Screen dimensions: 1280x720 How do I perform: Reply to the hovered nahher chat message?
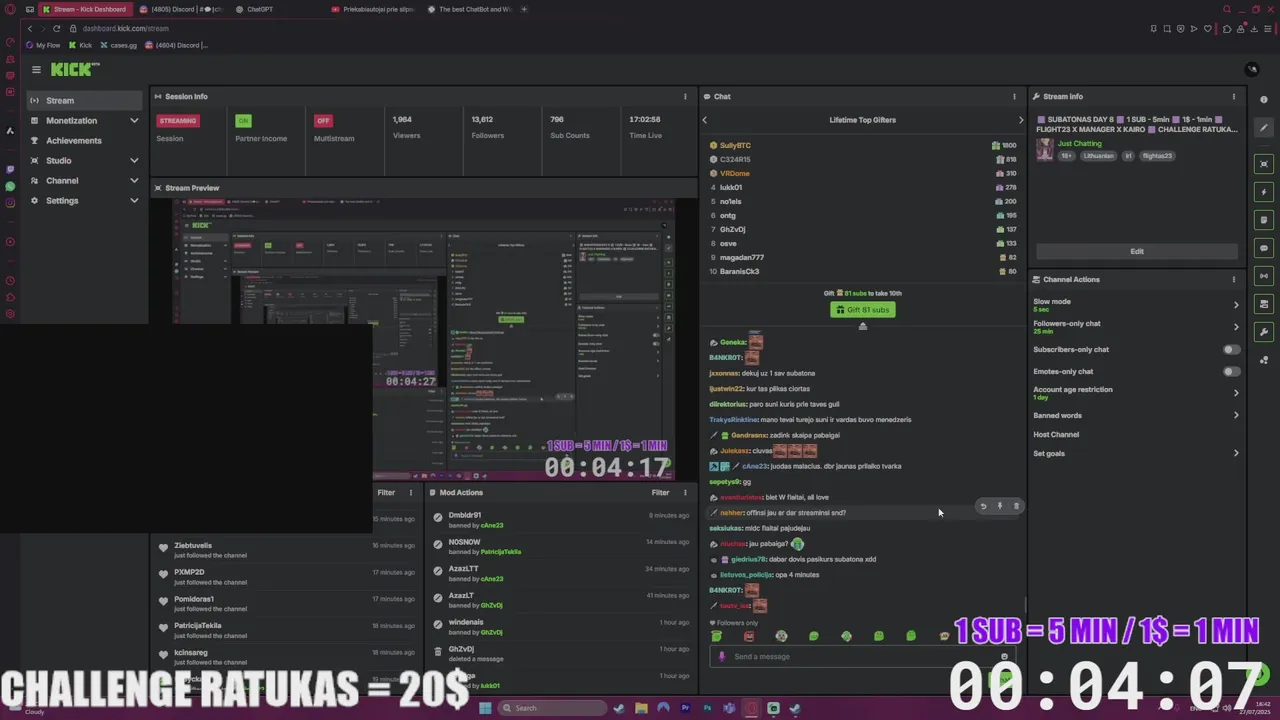click(983, 506)
